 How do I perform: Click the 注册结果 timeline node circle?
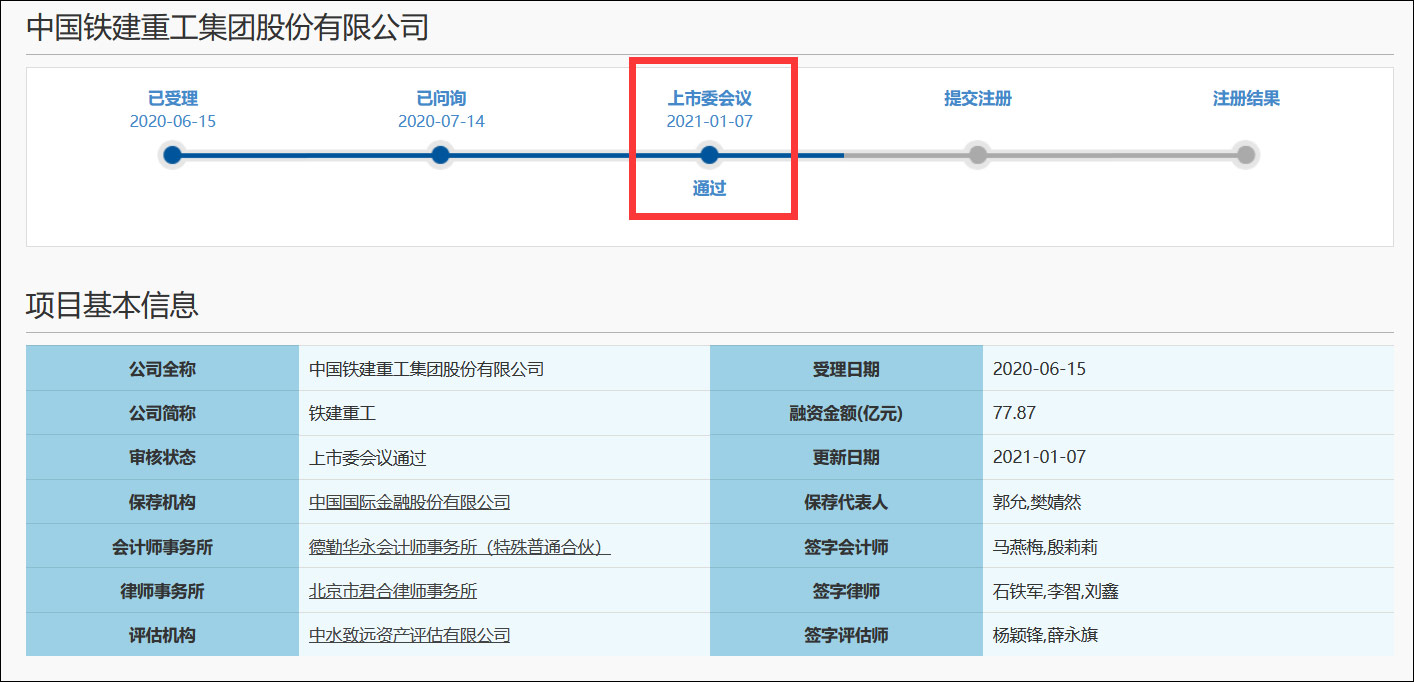[x=1245, y=155]
